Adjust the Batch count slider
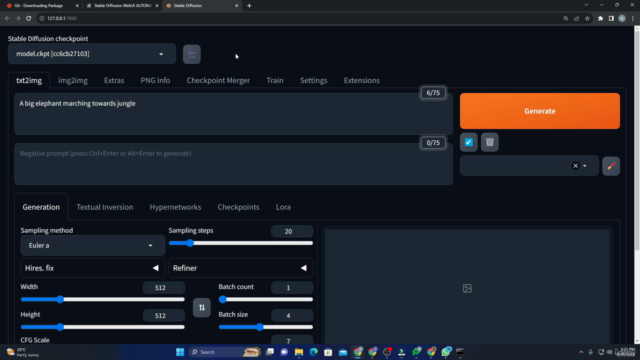 (266, 300)
